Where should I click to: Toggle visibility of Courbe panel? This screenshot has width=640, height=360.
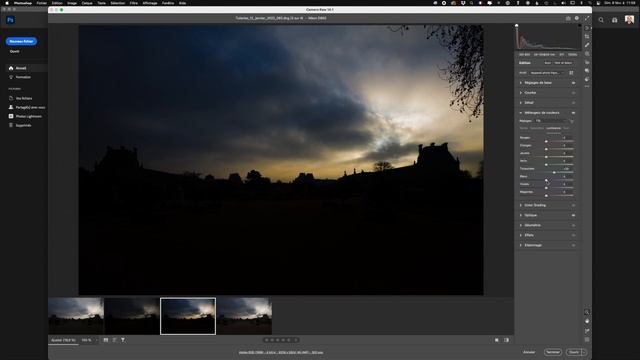tap(573, 93)
